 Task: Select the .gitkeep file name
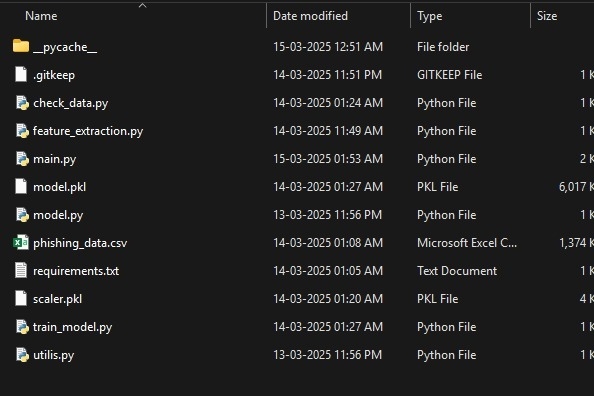[x=54, y=75]
